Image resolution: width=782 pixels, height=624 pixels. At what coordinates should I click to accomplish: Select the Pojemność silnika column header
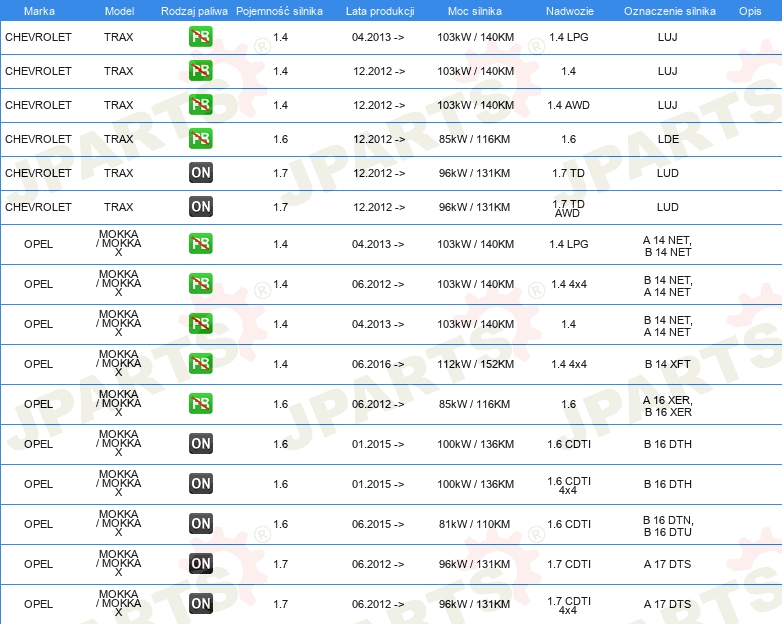coord(279,11)
